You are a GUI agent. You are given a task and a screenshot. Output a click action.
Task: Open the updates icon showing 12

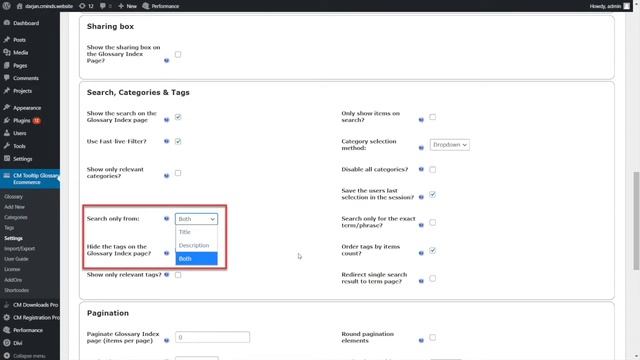86,6
